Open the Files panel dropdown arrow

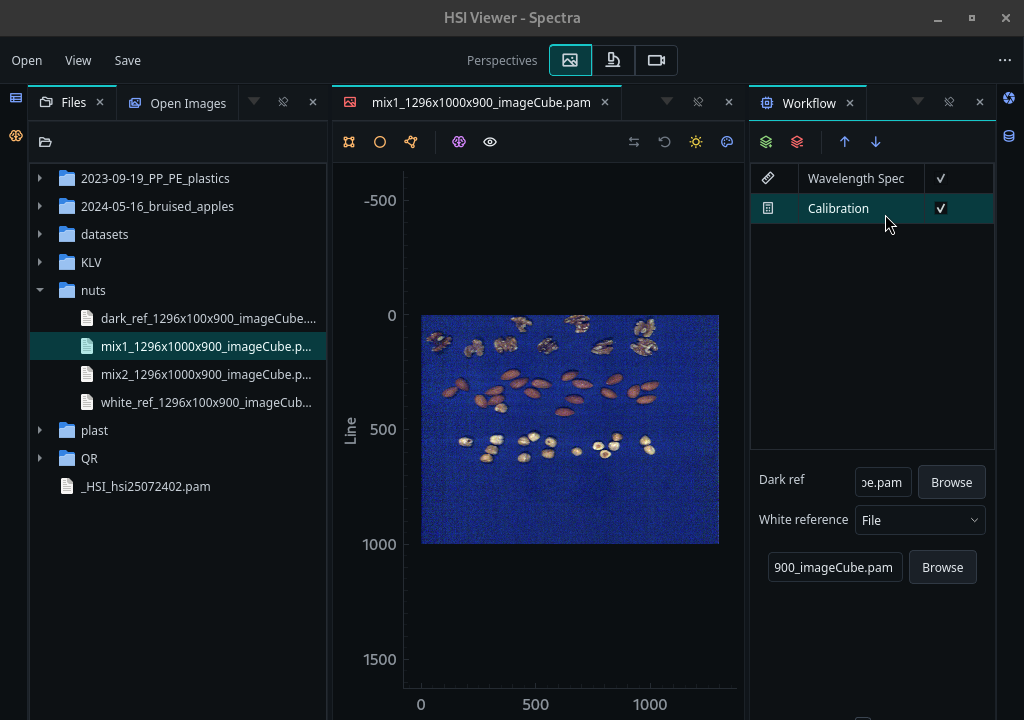point(254,101)
